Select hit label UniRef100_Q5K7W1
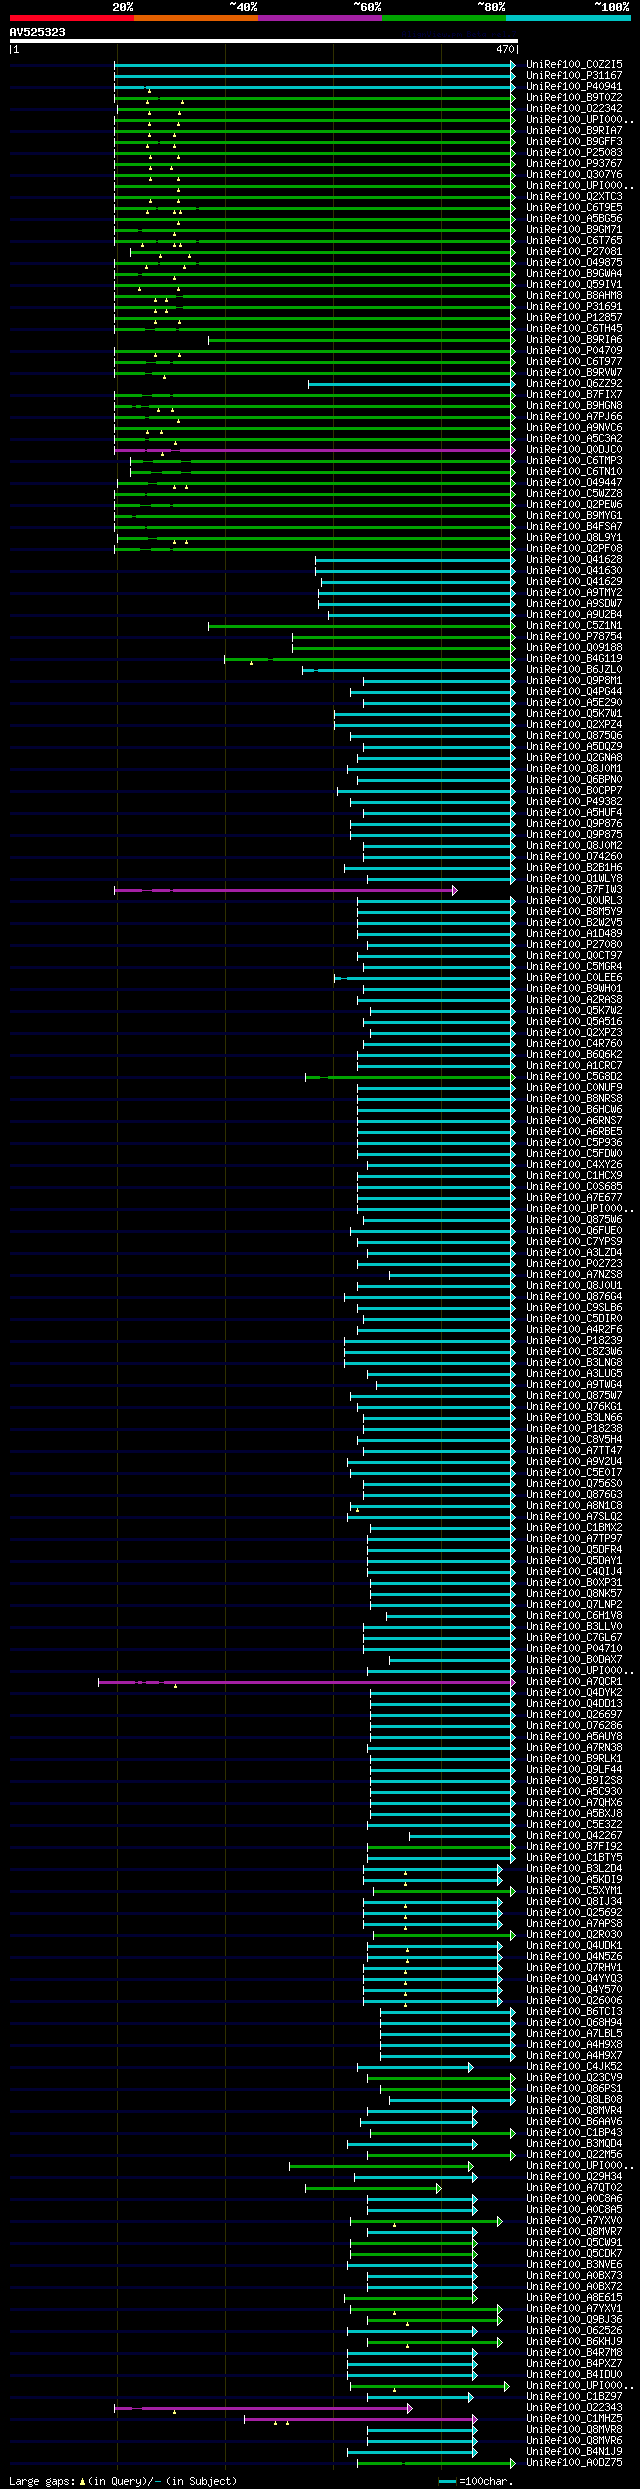 pyautogui.click(x=574, y=714)
